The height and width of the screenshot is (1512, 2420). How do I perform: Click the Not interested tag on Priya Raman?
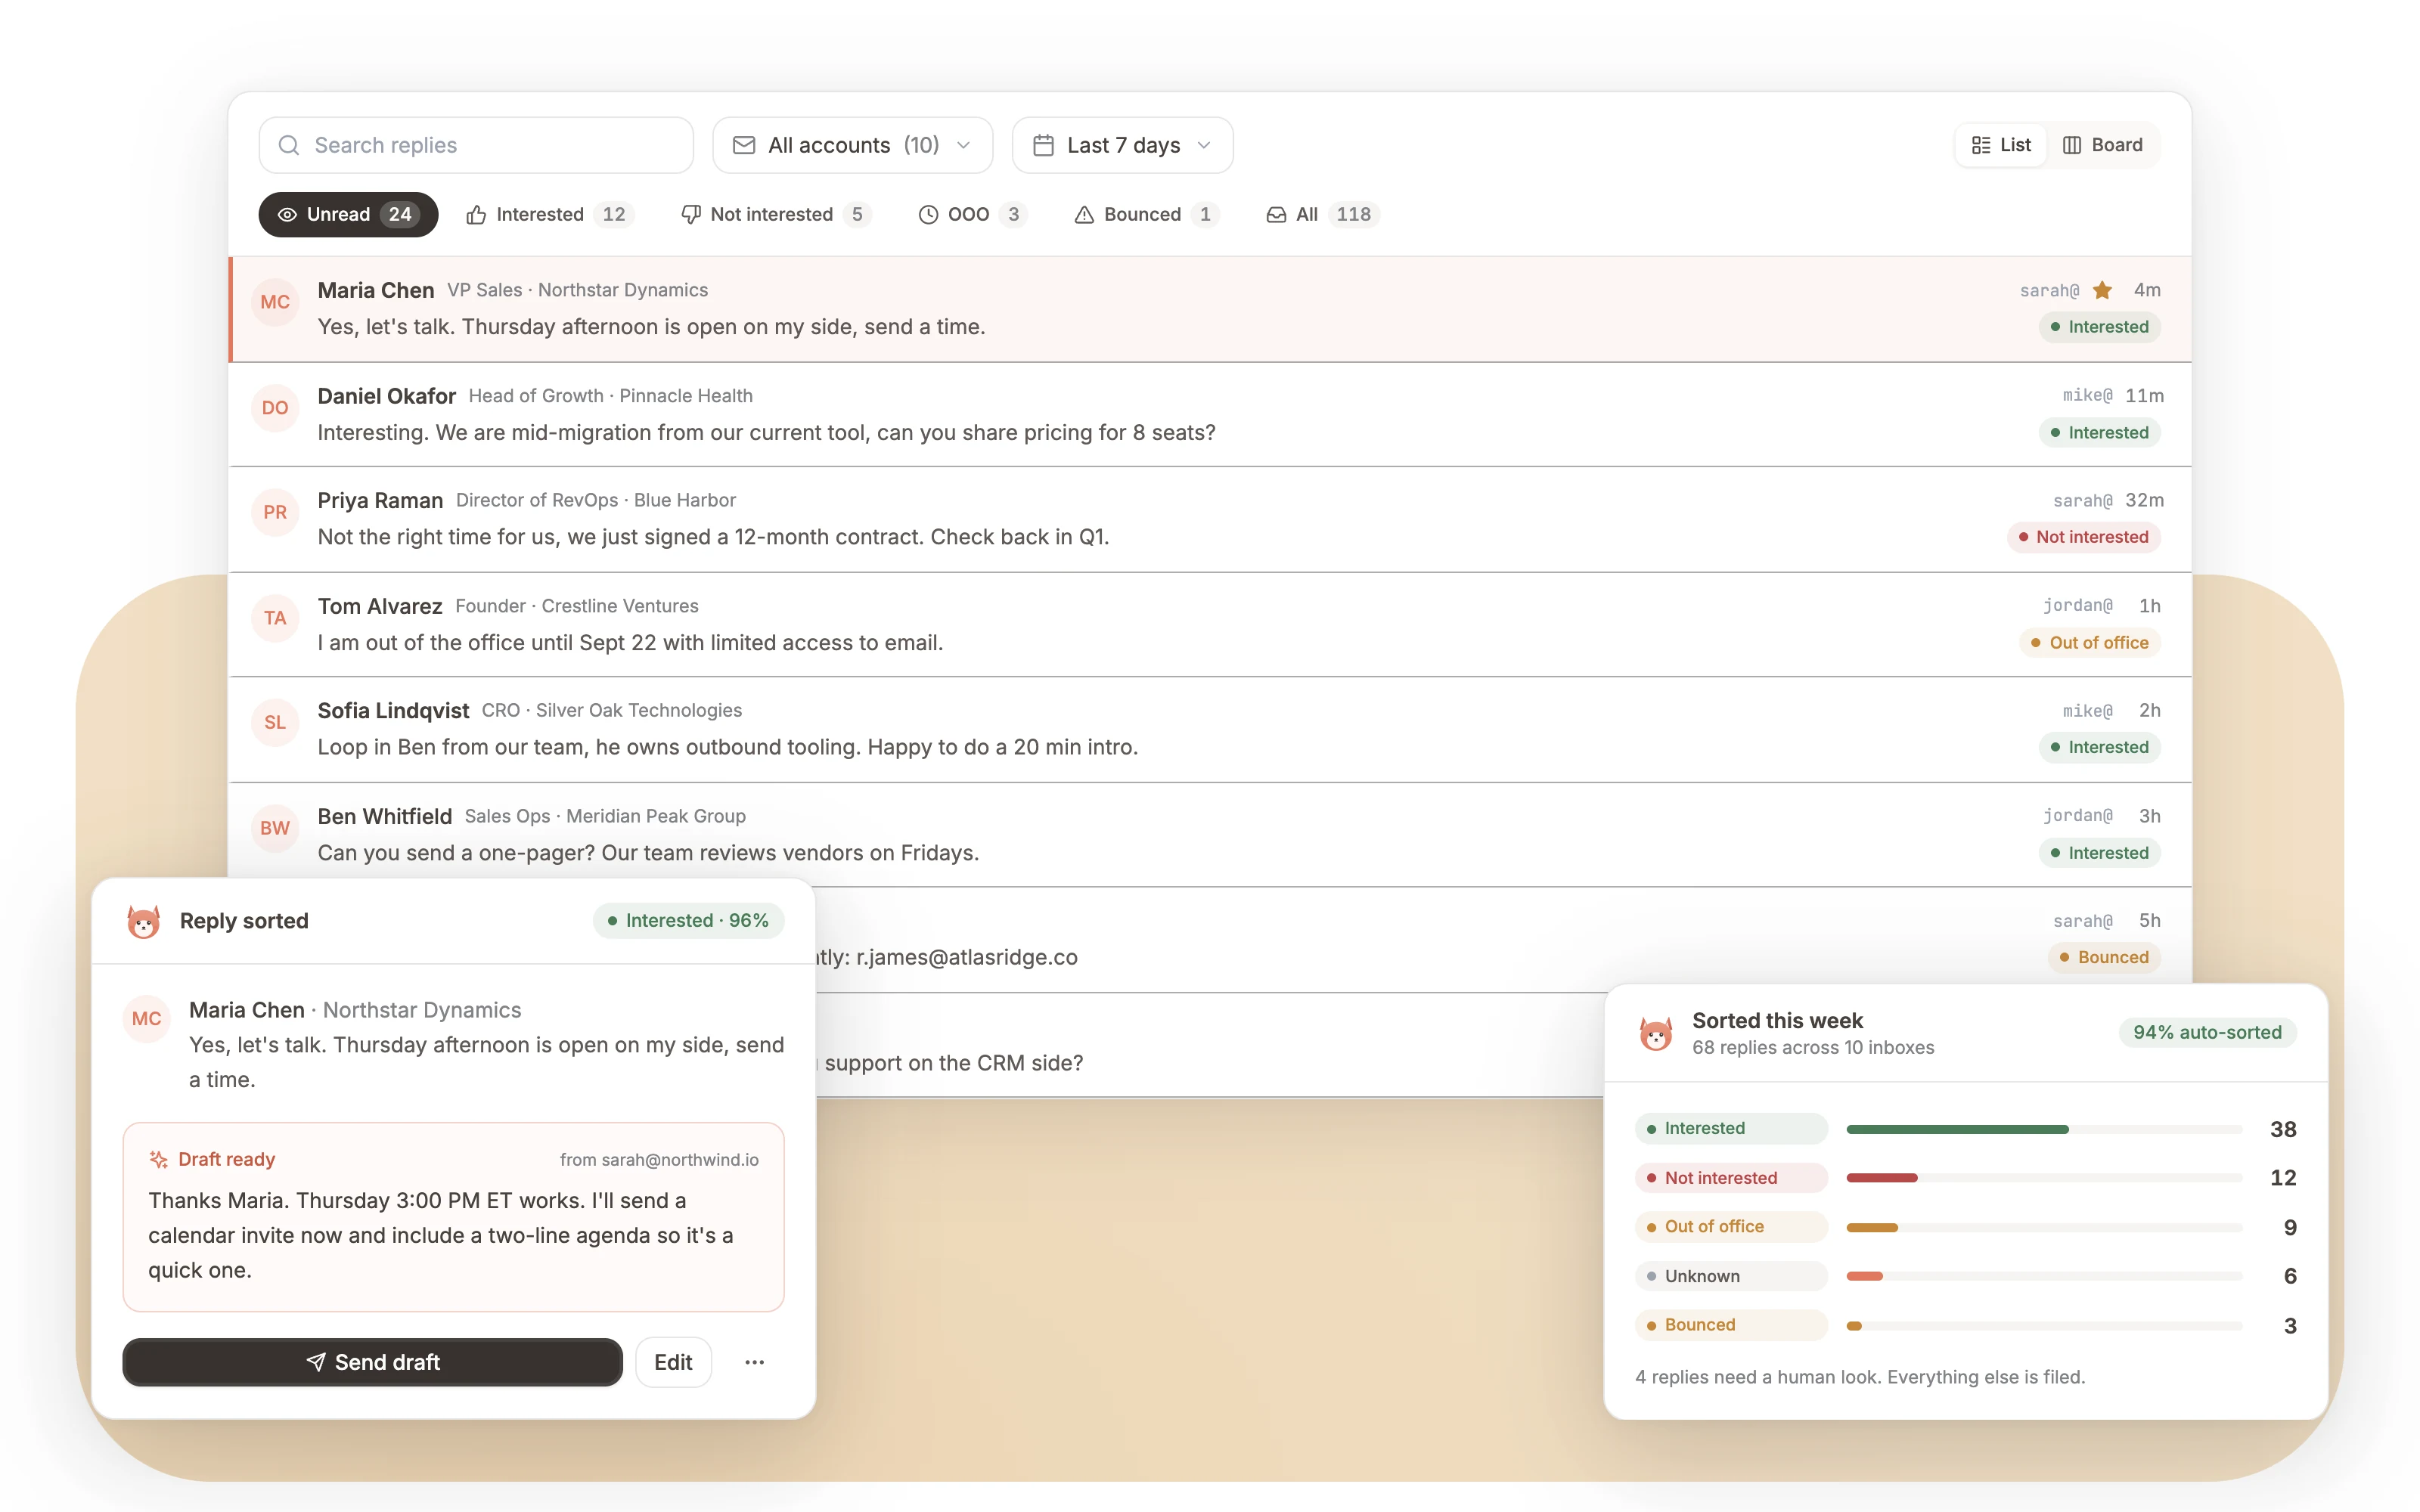(x=2083, y=537)
